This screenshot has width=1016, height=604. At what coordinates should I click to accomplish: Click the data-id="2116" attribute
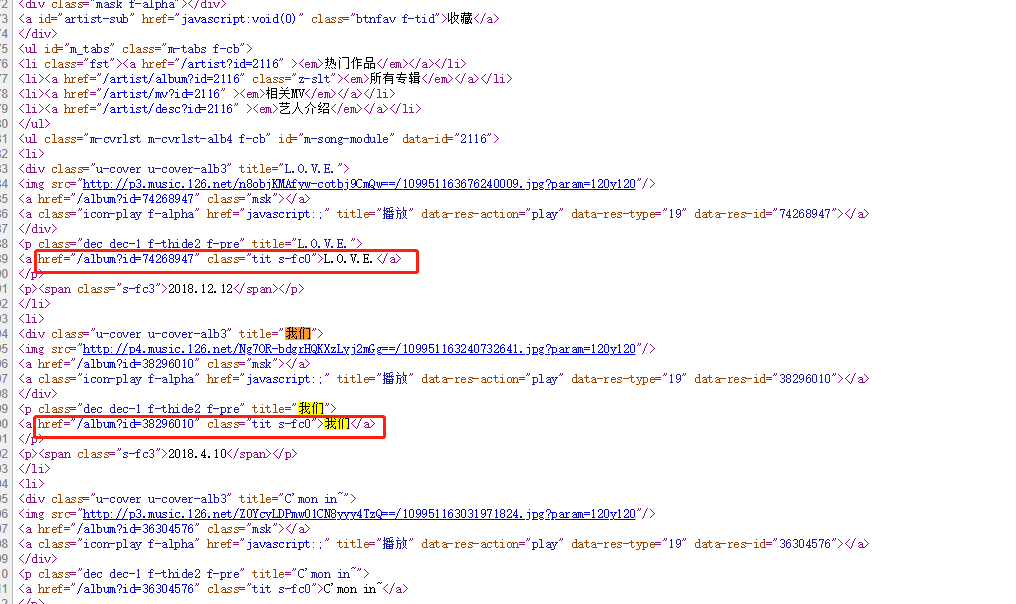[x=447, y=139]
